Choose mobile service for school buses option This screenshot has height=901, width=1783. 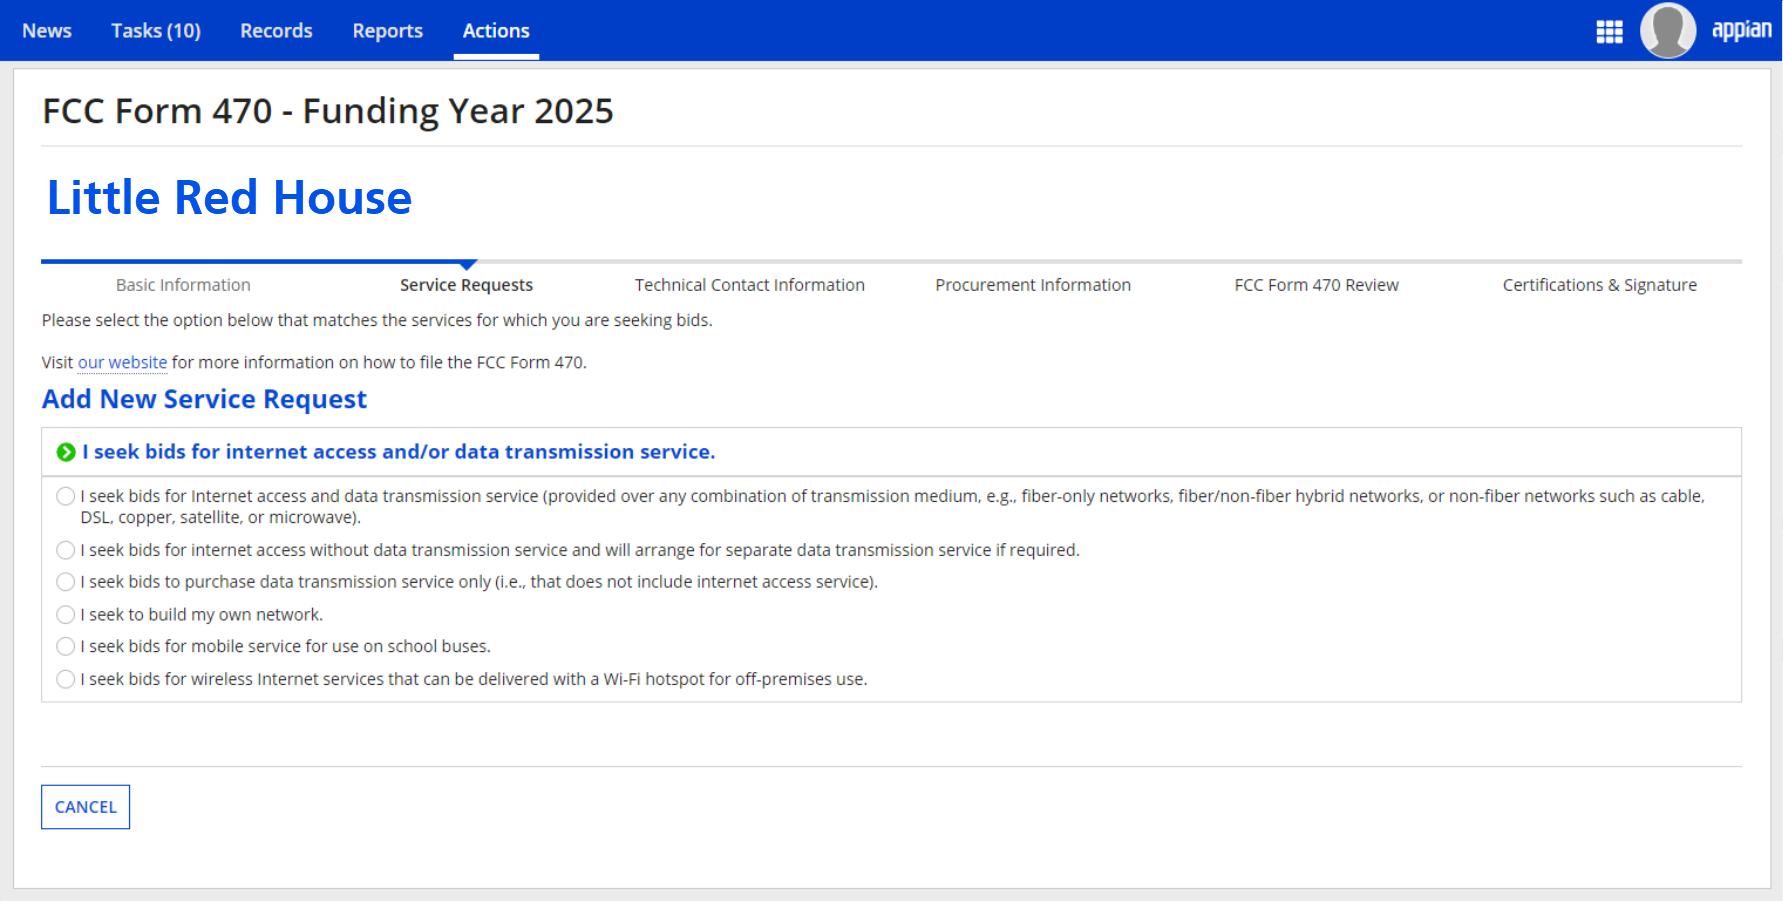66,647
